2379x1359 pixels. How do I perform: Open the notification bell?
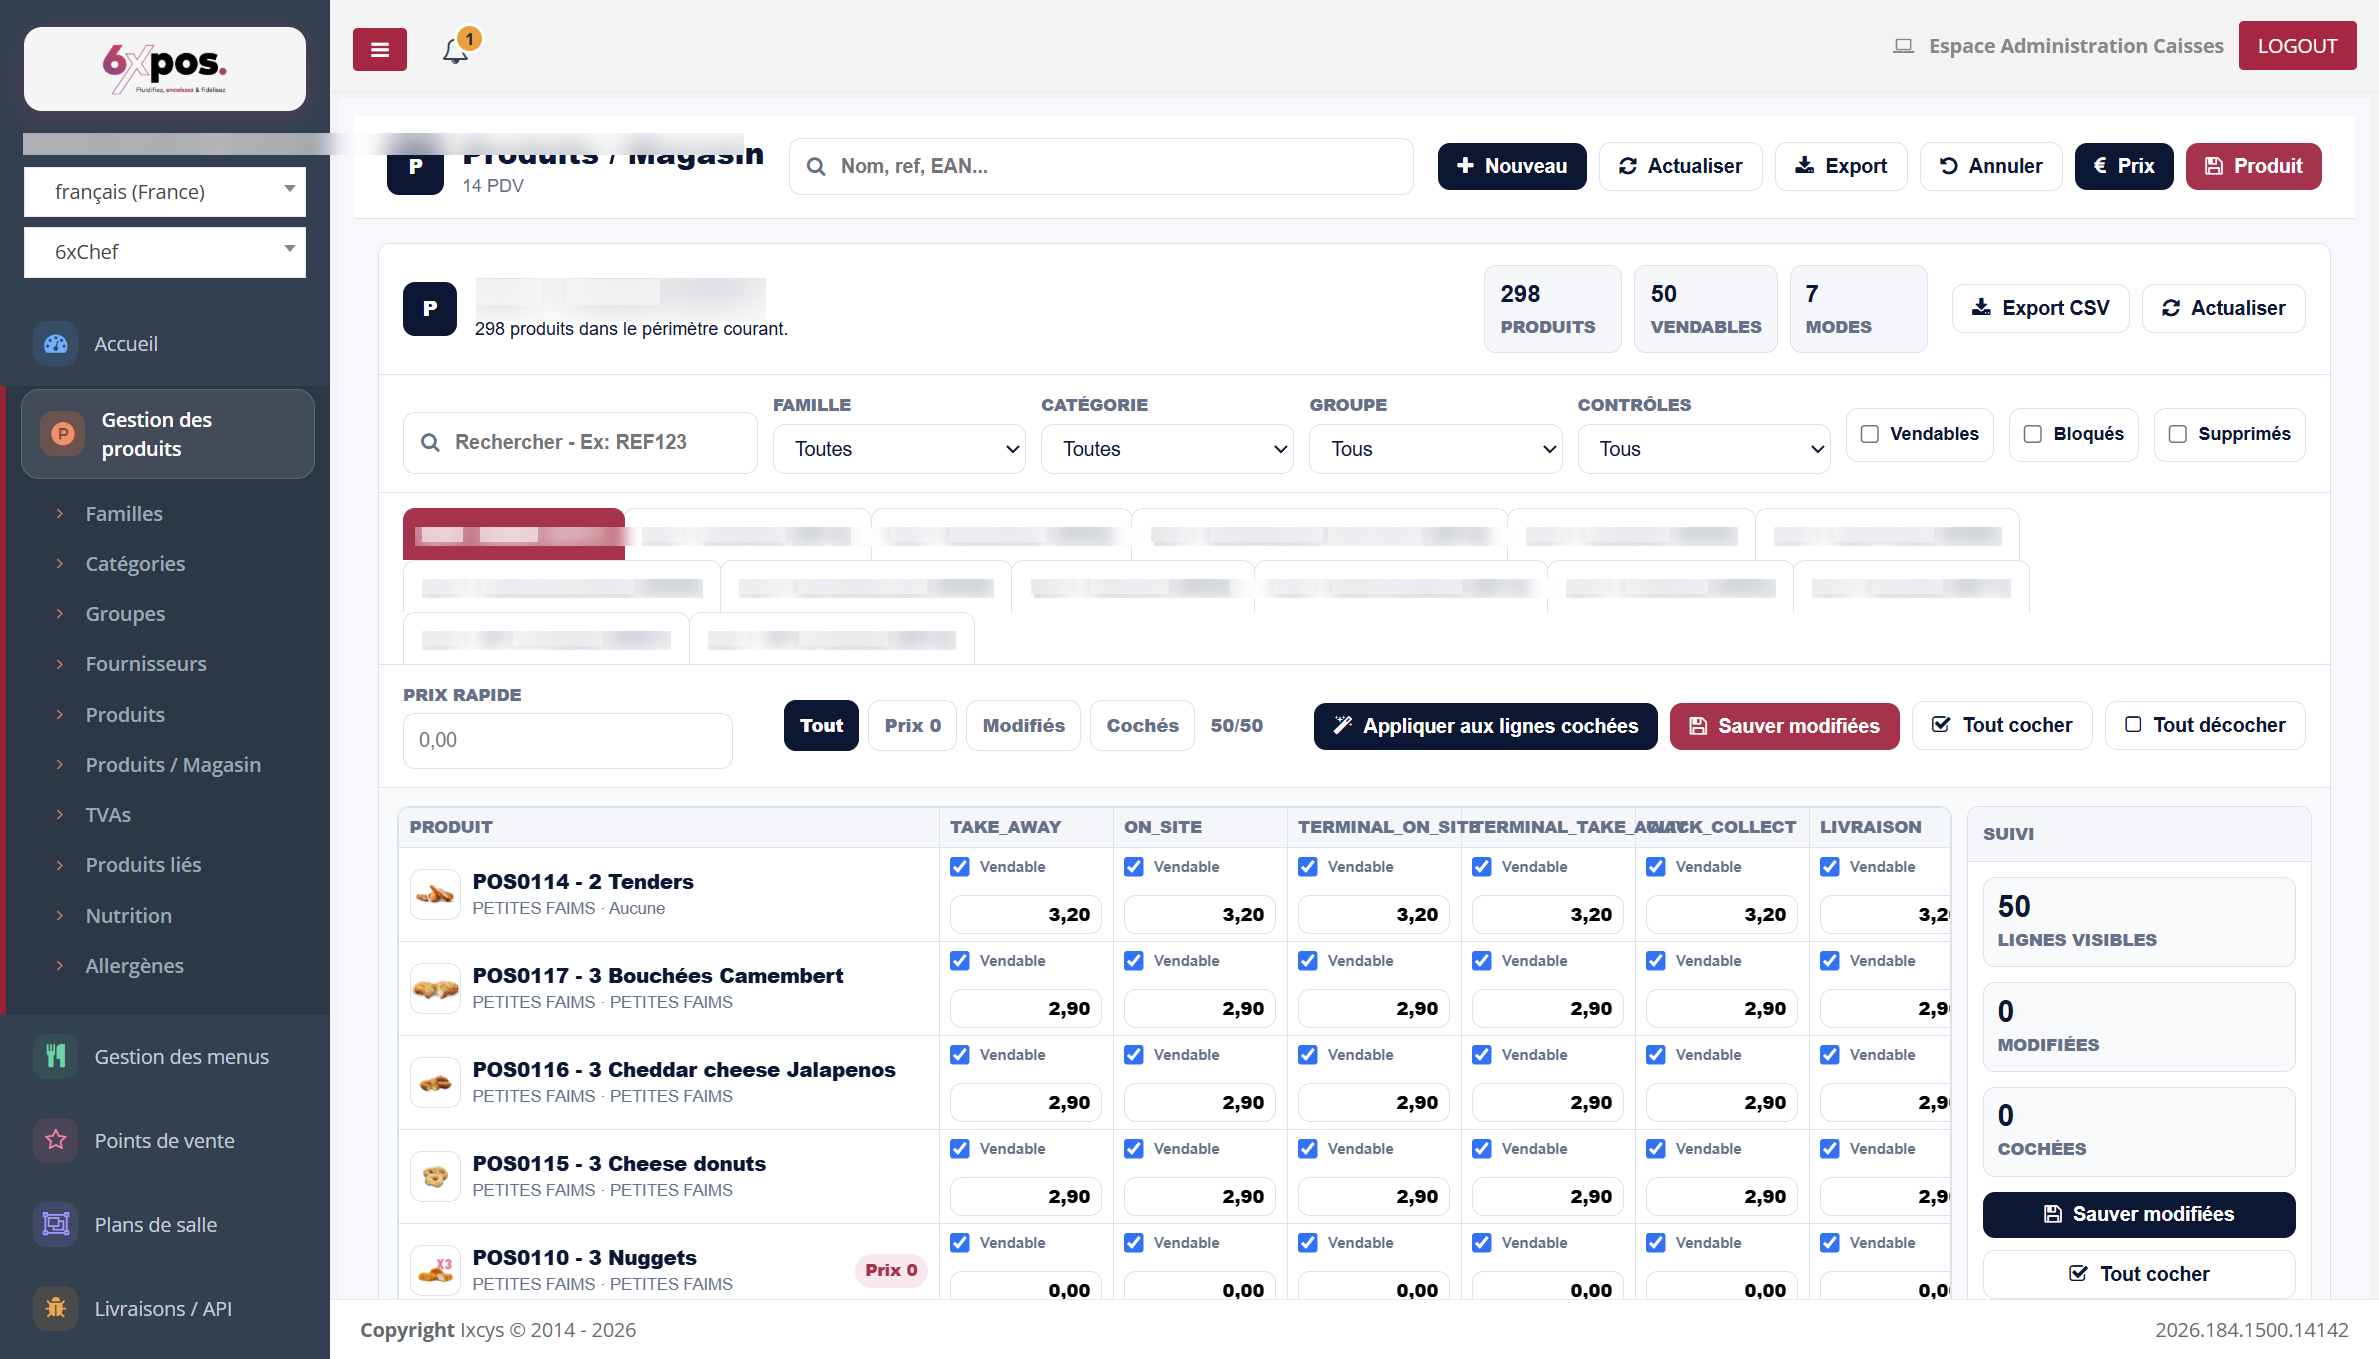pyautogui.click(x=456, y=49)
